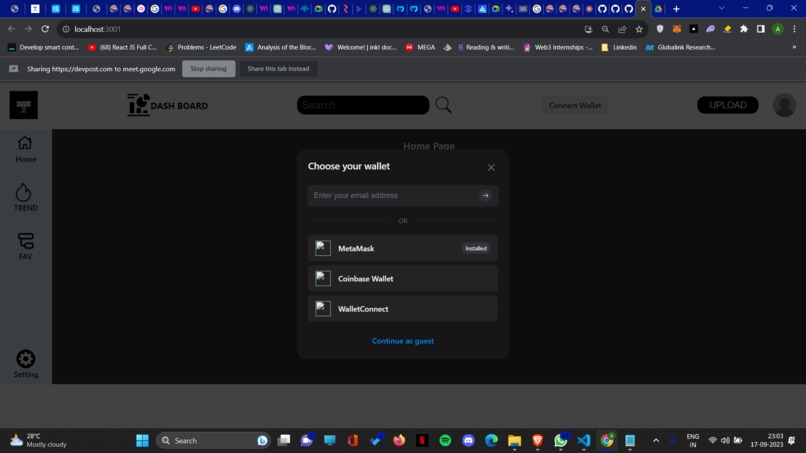Screen dimensions: 806x453
Task: Click Share this tab instead
Action: coord(278,68)
